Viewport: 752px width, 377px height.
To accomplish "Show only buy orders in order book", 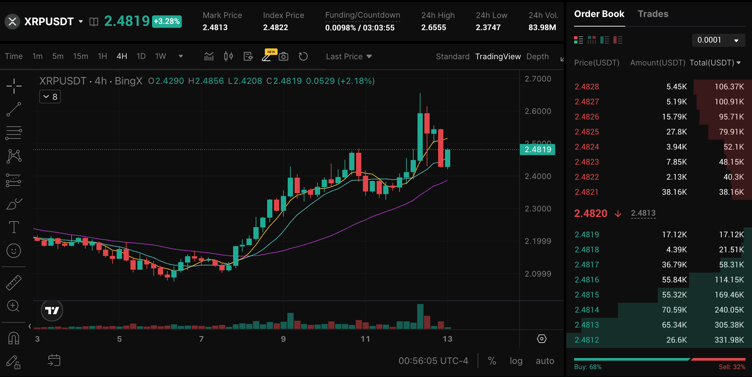I will [x=604, y=40].
